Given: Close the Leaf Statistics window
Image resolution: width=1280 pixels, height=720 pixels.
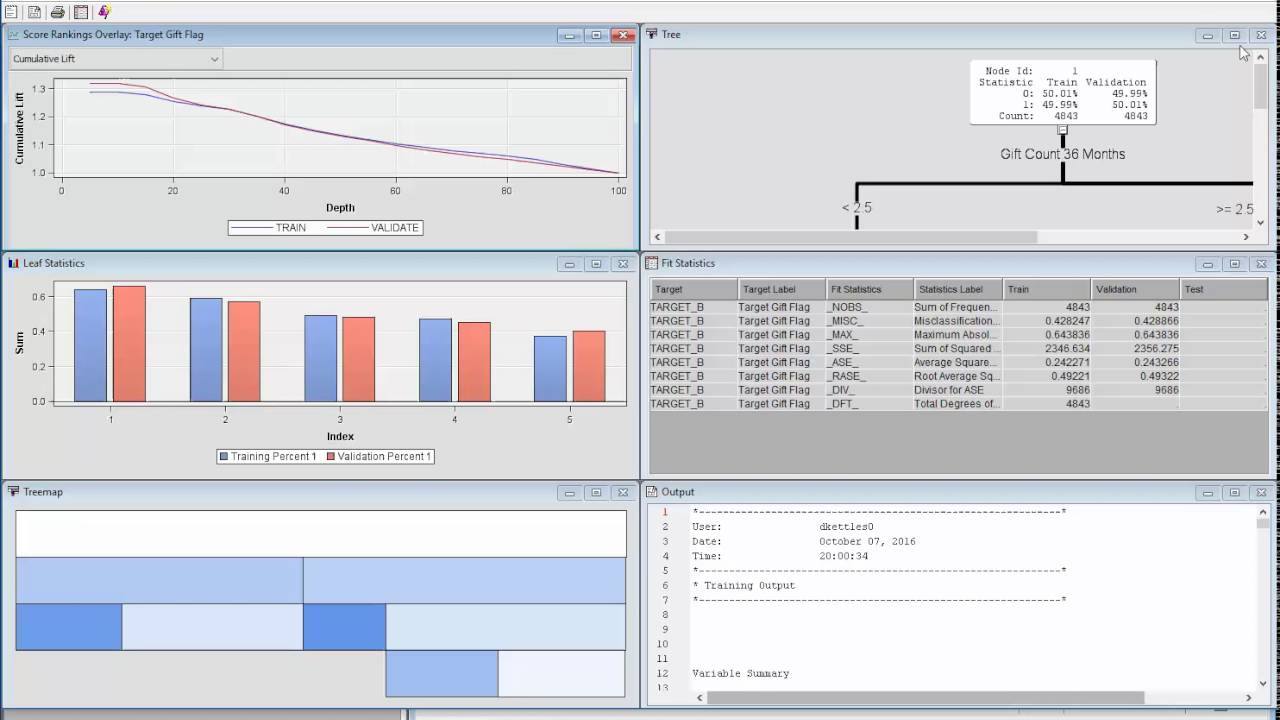Looking at the screenshot, I should (x=624, y=264).
